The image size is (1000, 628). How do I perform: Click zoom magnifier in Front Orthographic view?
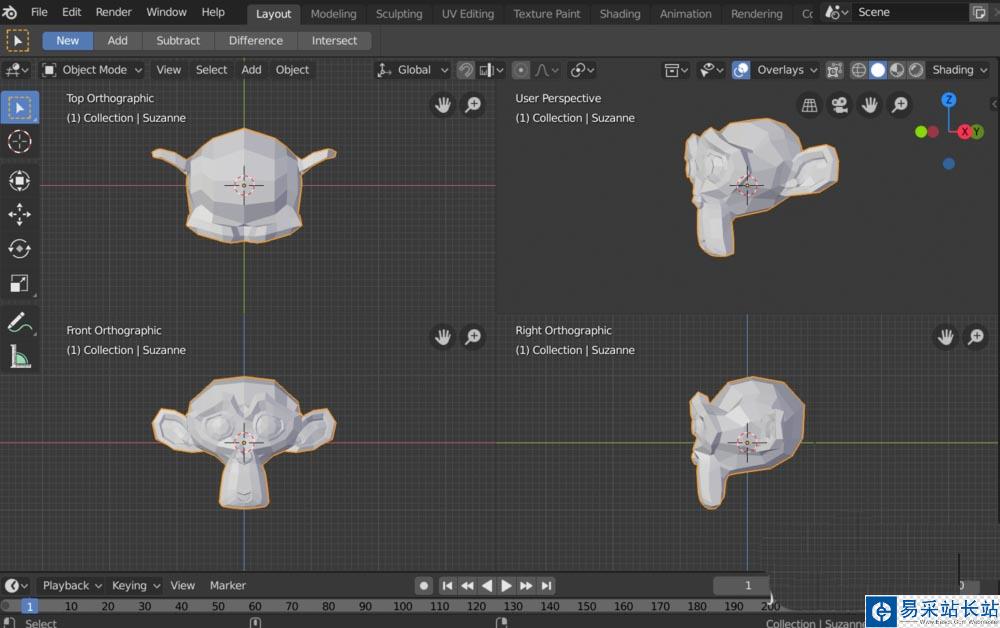pos(473,337)
